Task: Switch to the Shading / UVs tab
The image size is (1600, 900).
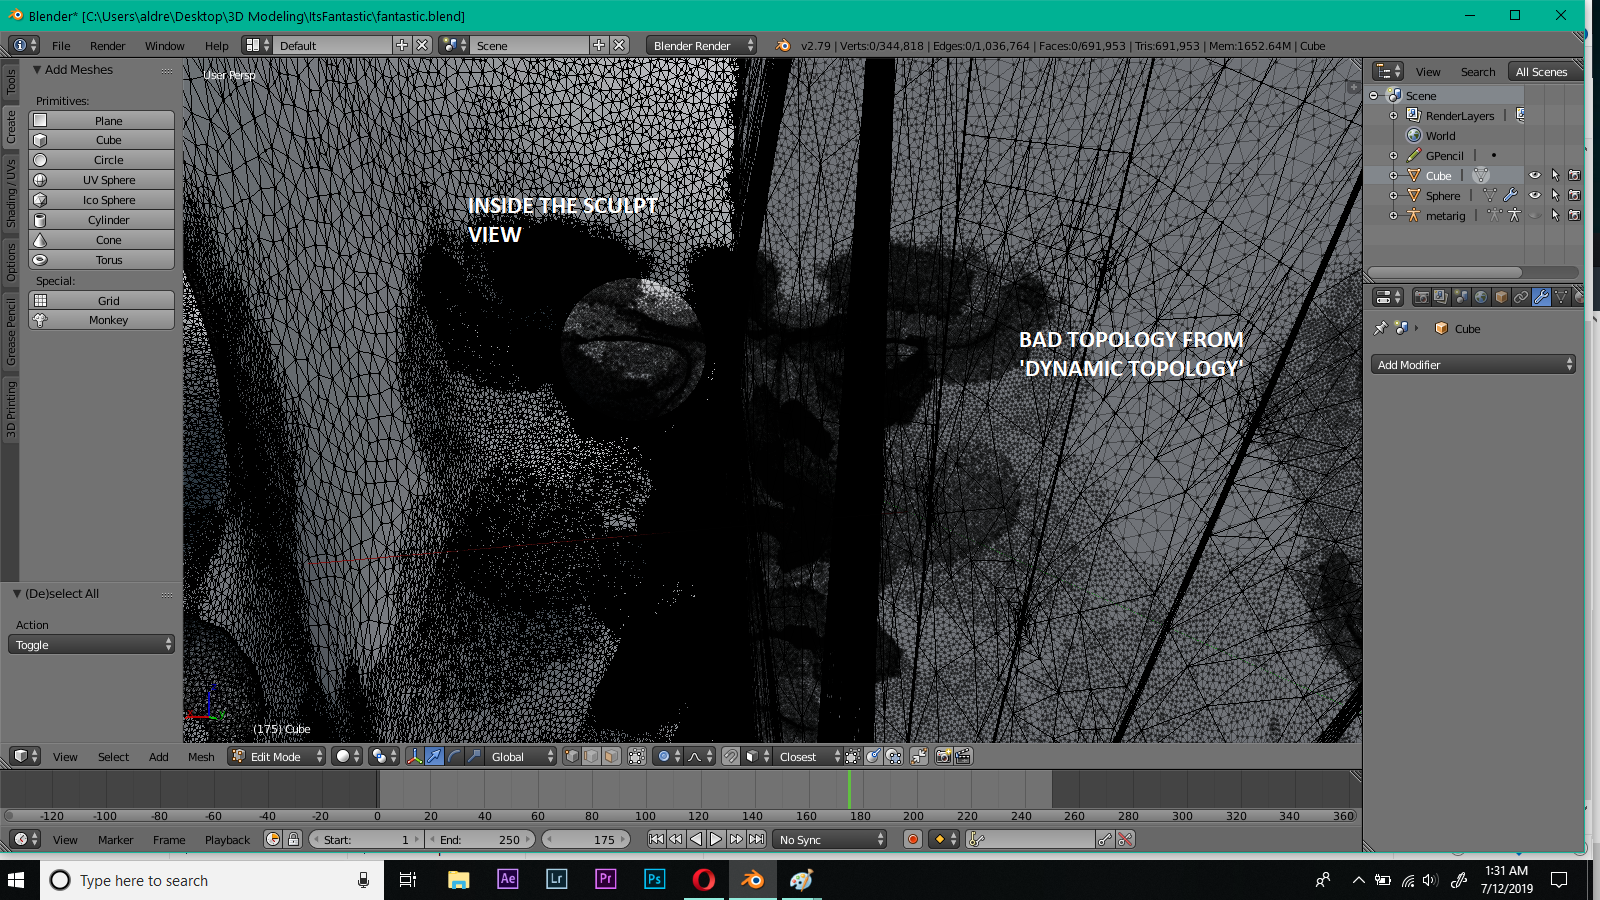Action: pos(11,193)
